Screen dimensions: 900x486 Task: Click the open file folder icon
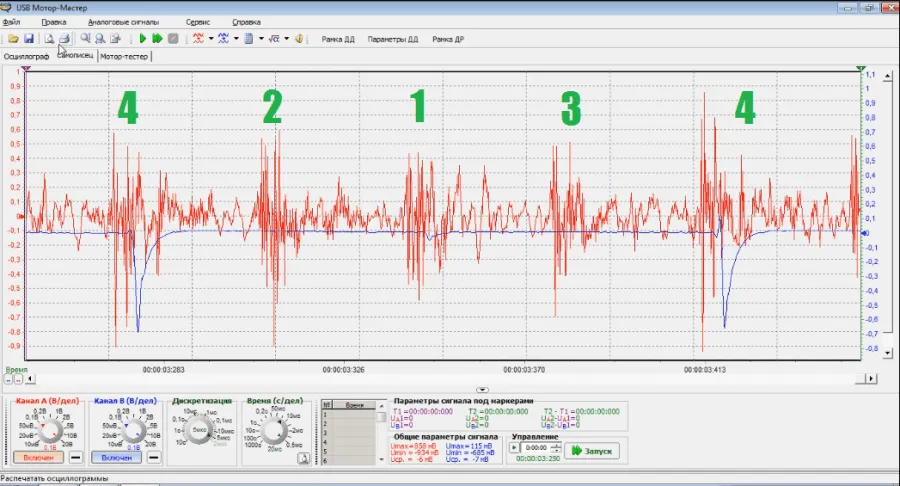point(13,38)
